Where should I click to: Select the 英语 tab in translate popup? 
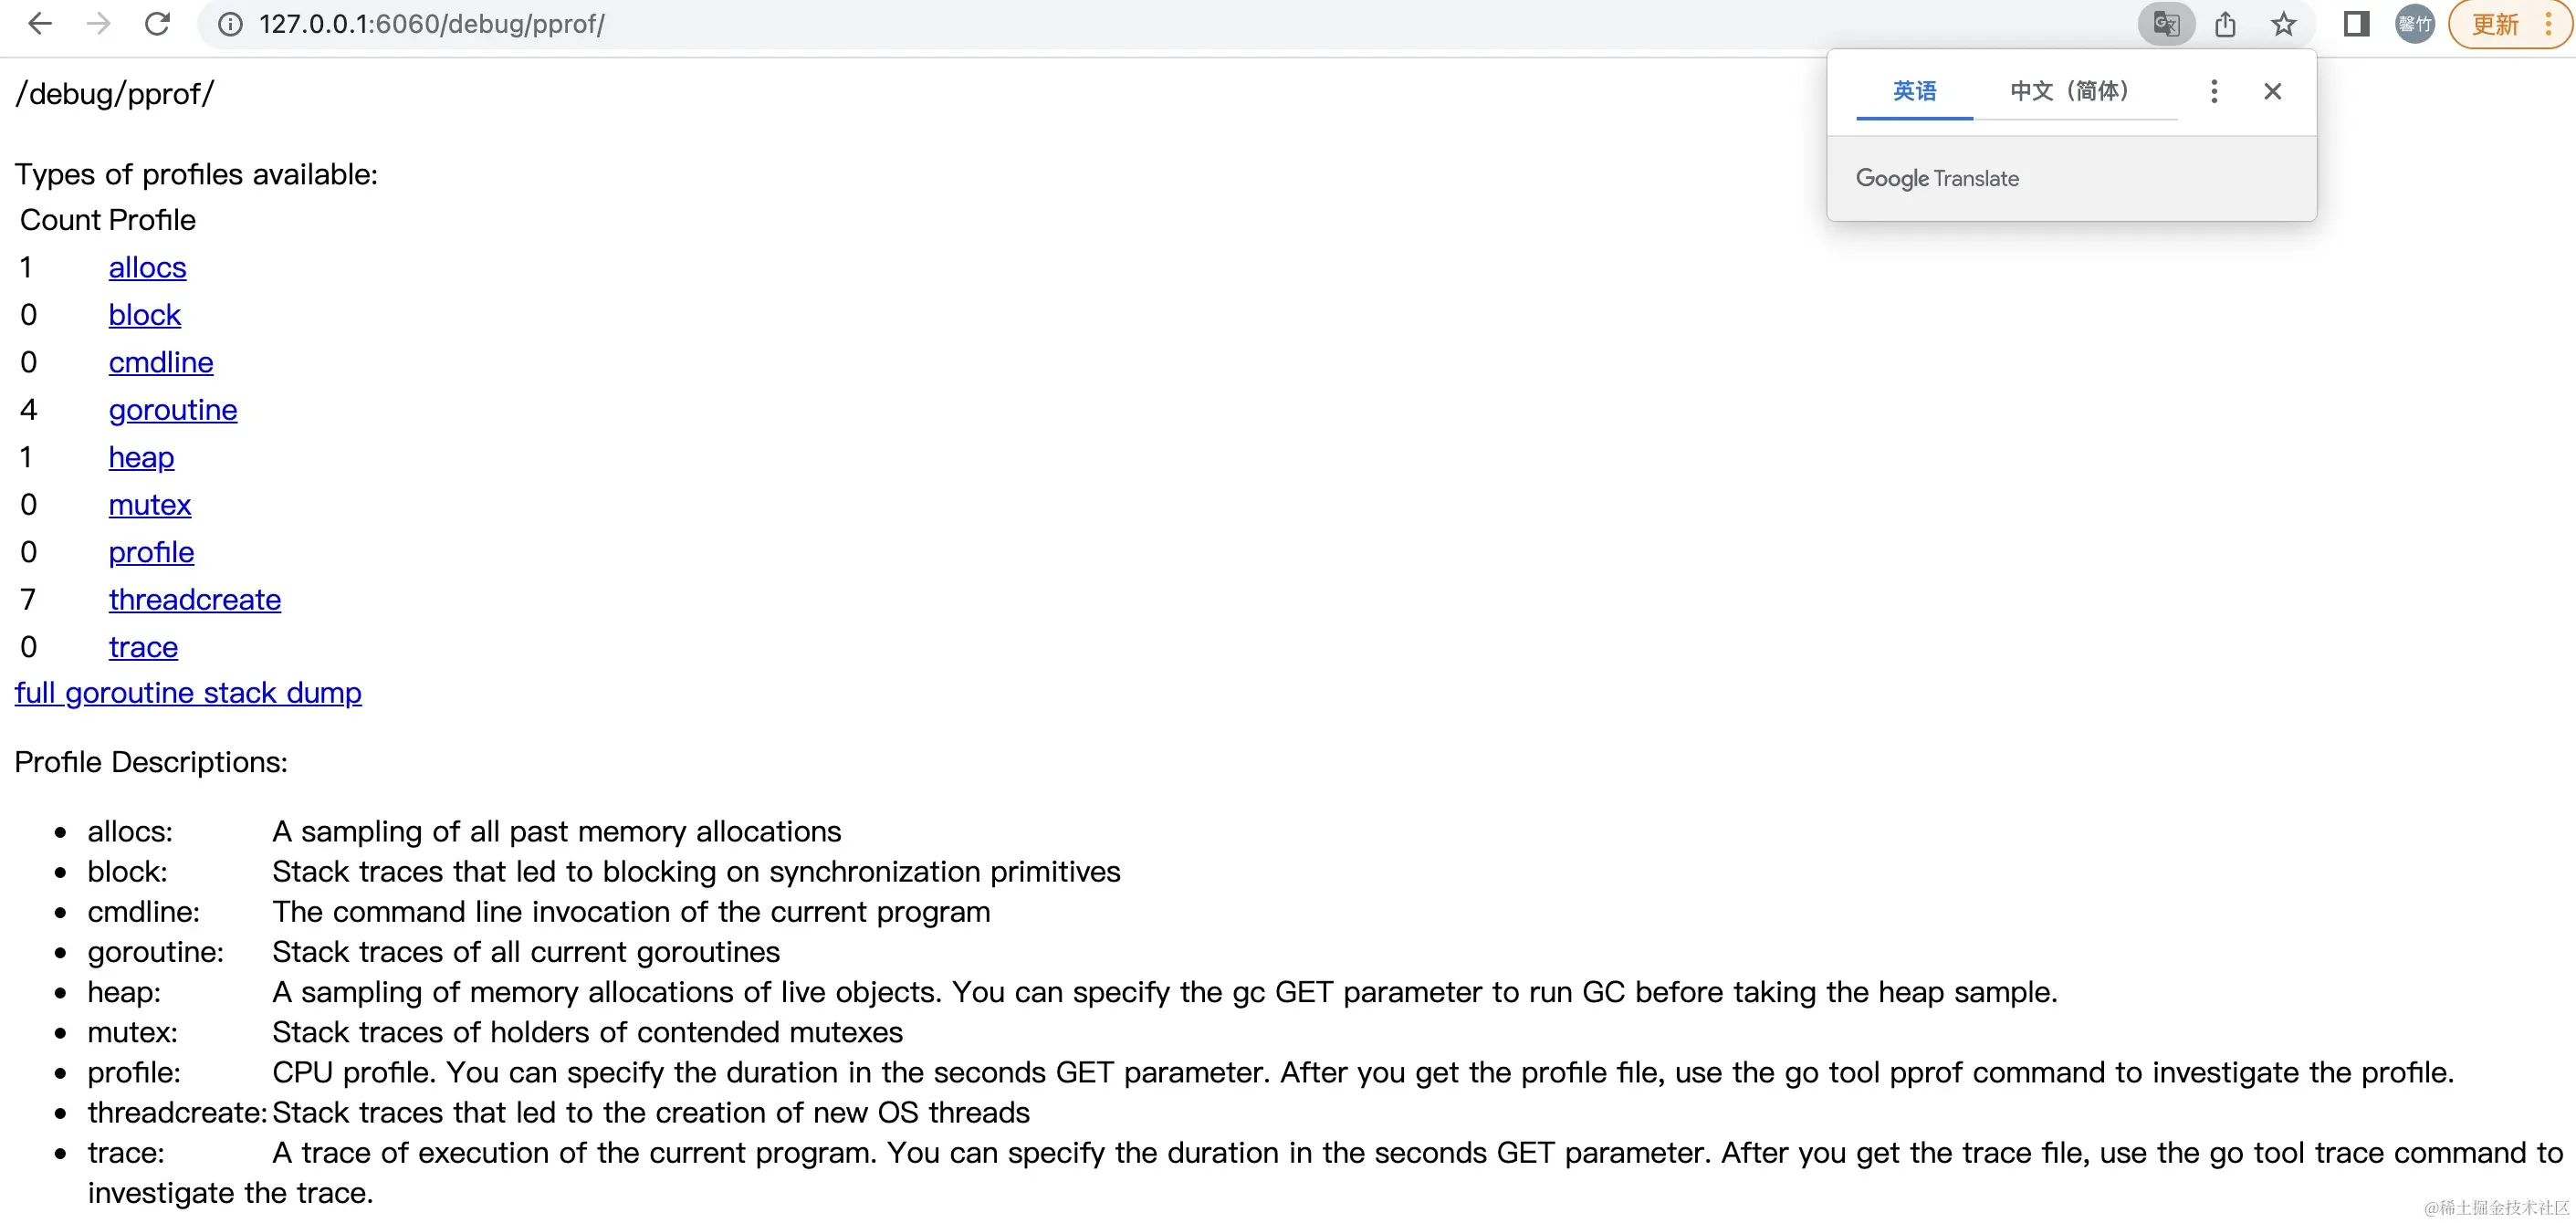coord(1914,91)
